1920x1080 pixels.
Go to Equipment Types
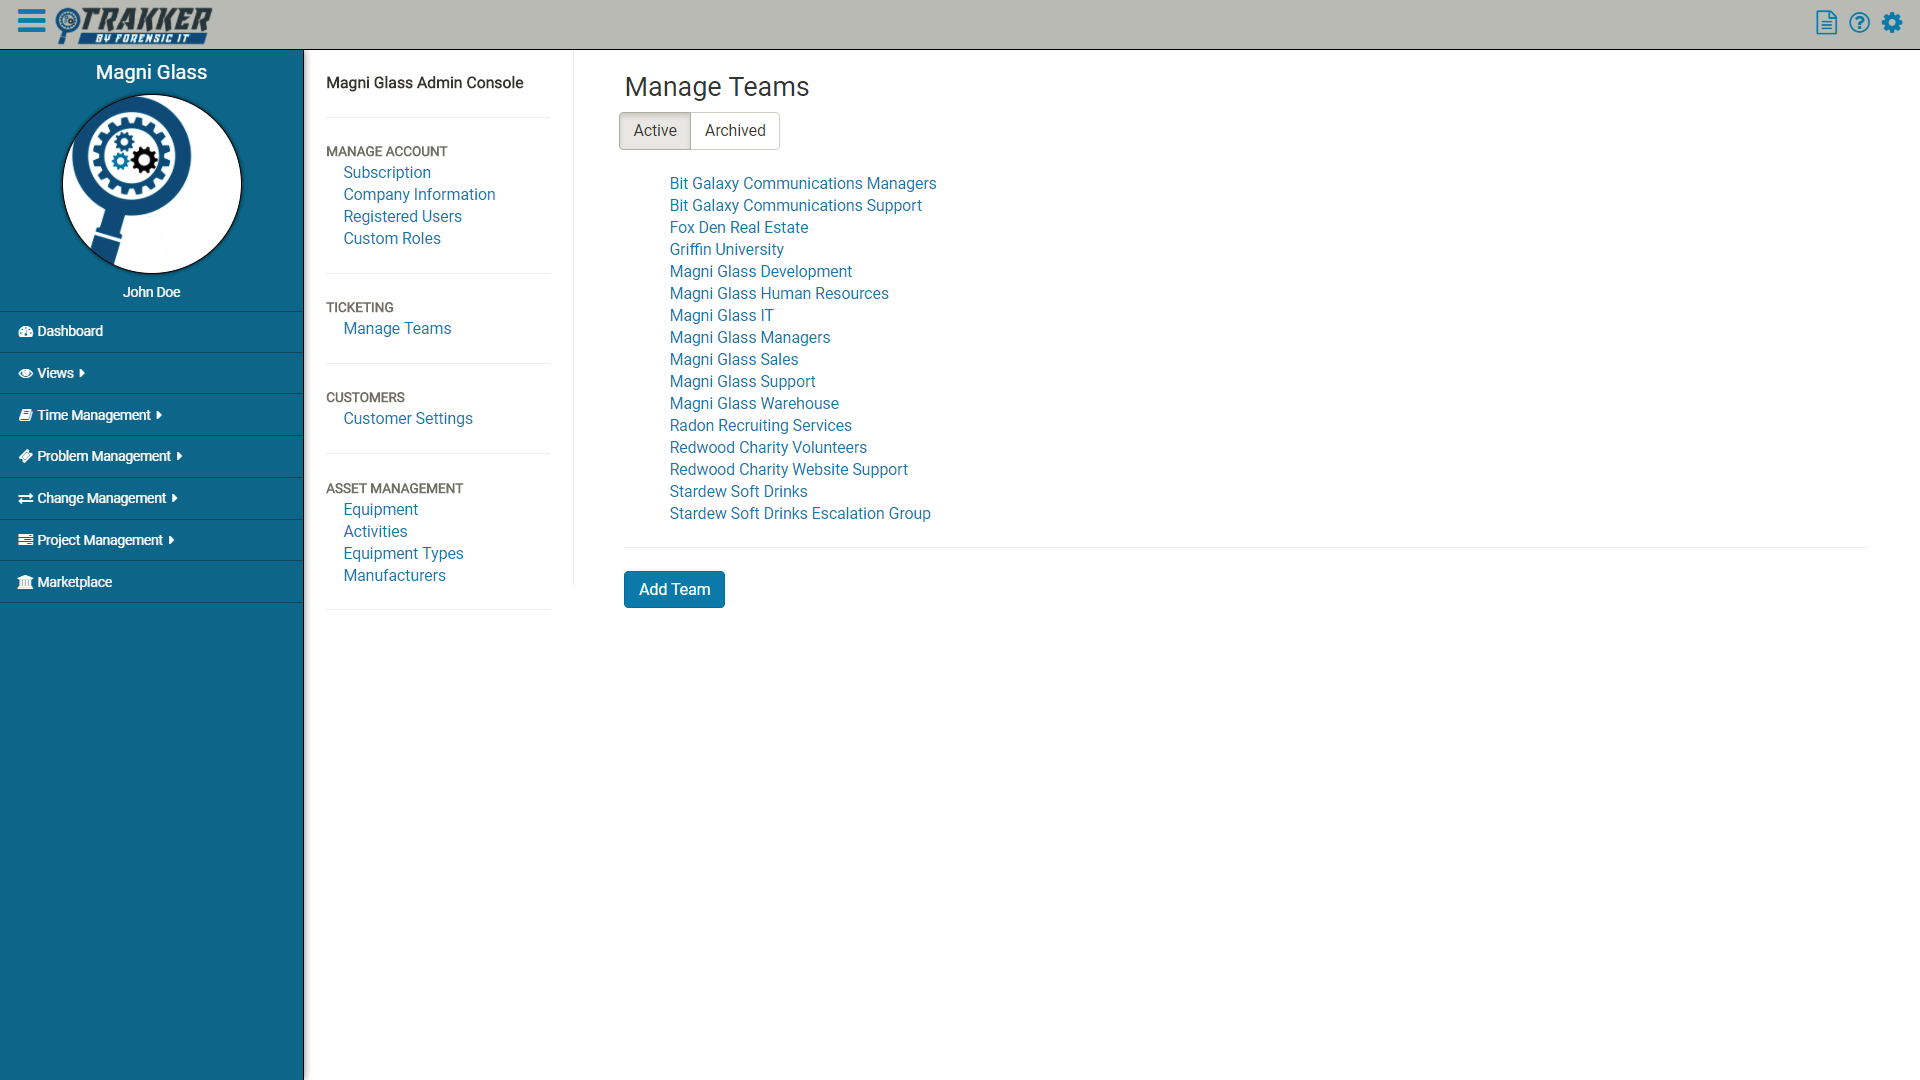pos(403,554)
